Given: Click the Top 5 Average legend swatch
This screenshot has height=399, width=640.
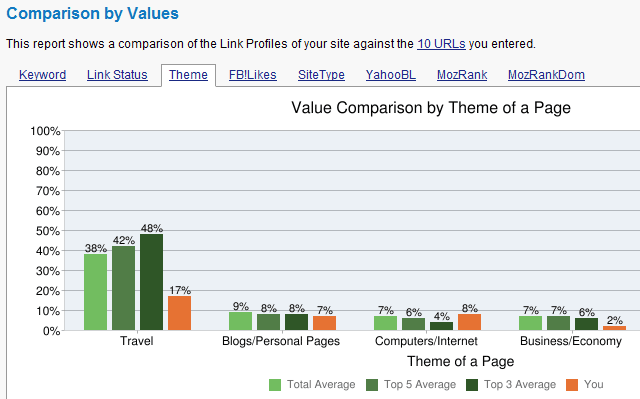Looking at the screenshot, I should click(372, 385).
